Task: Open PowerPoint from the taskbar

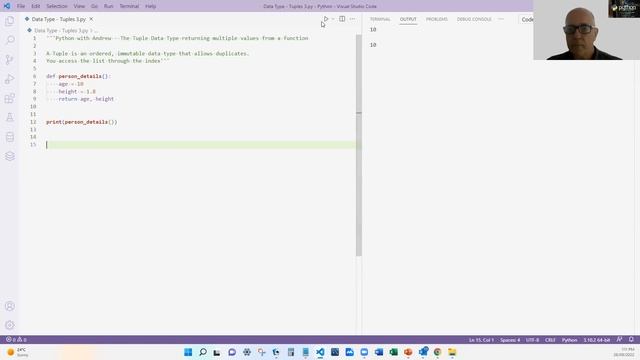Action: click(x=408, y=352)
